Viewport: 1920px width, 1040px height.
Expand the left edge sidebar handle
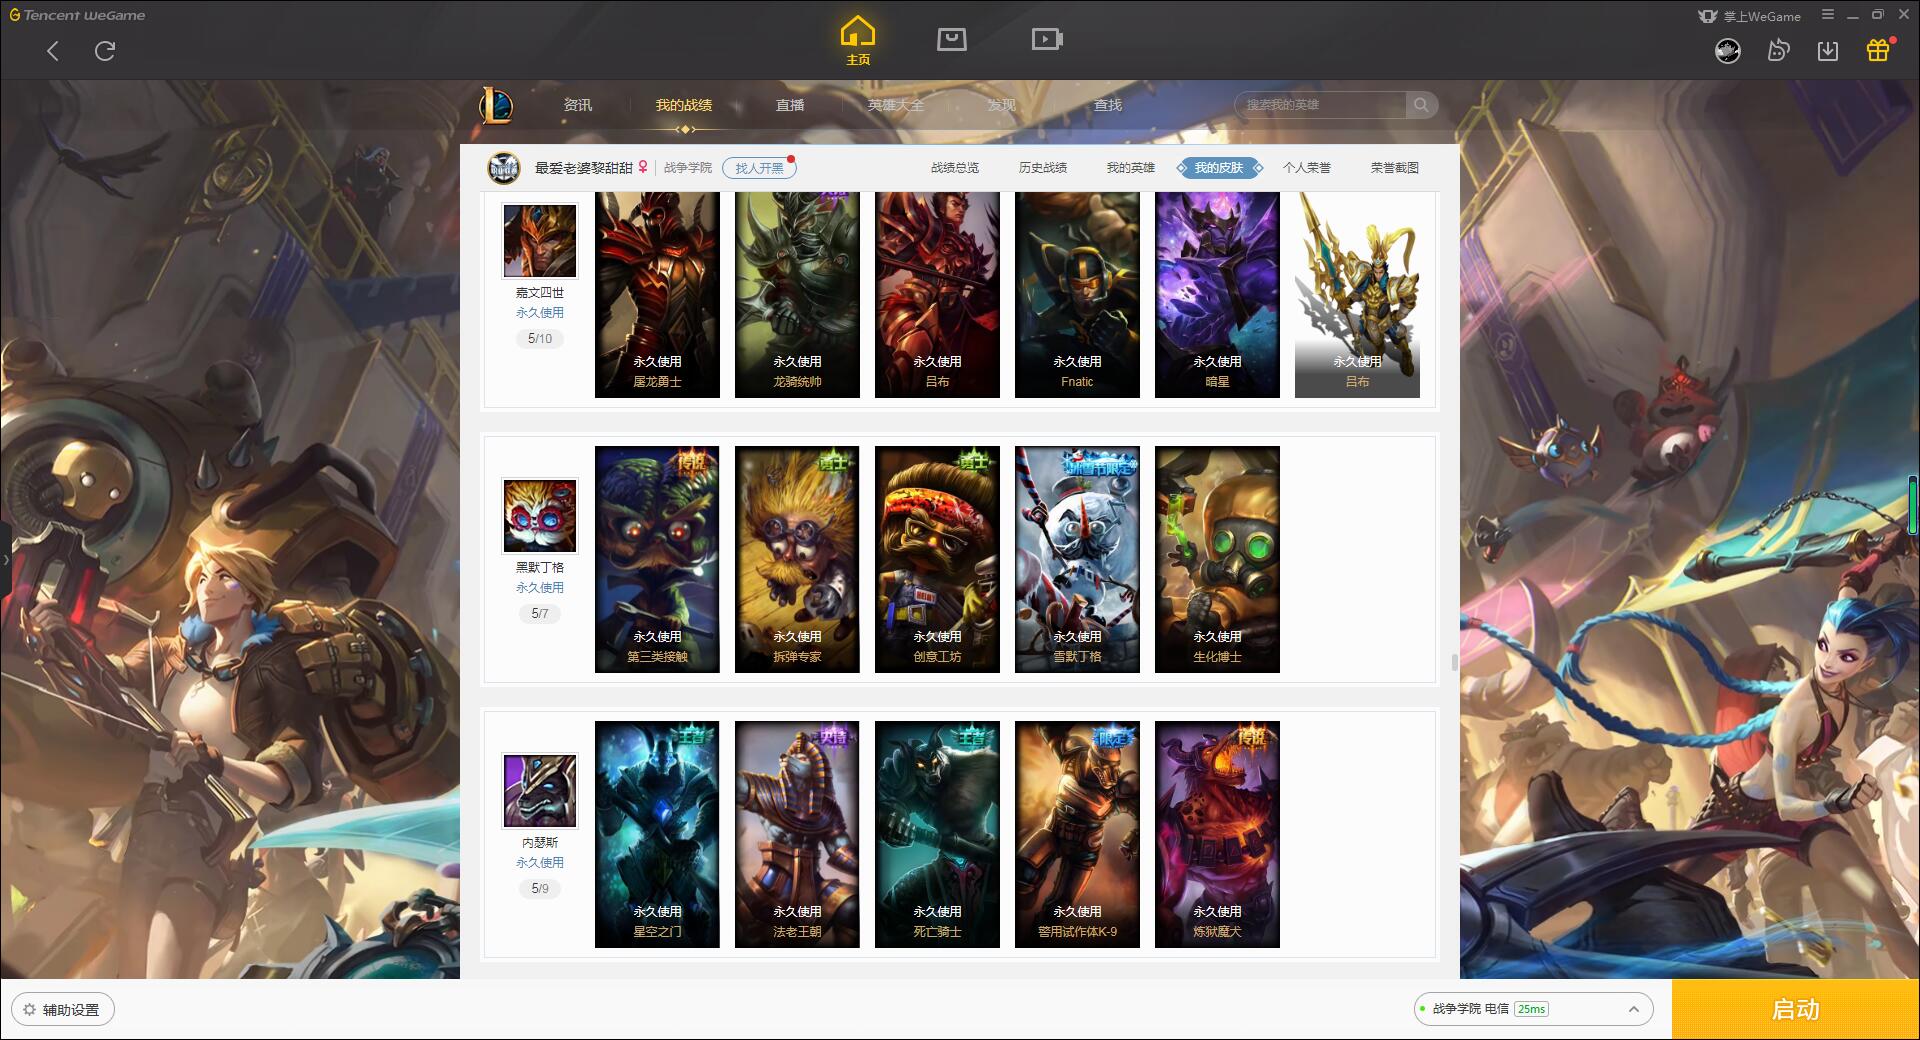pos(5,560)
